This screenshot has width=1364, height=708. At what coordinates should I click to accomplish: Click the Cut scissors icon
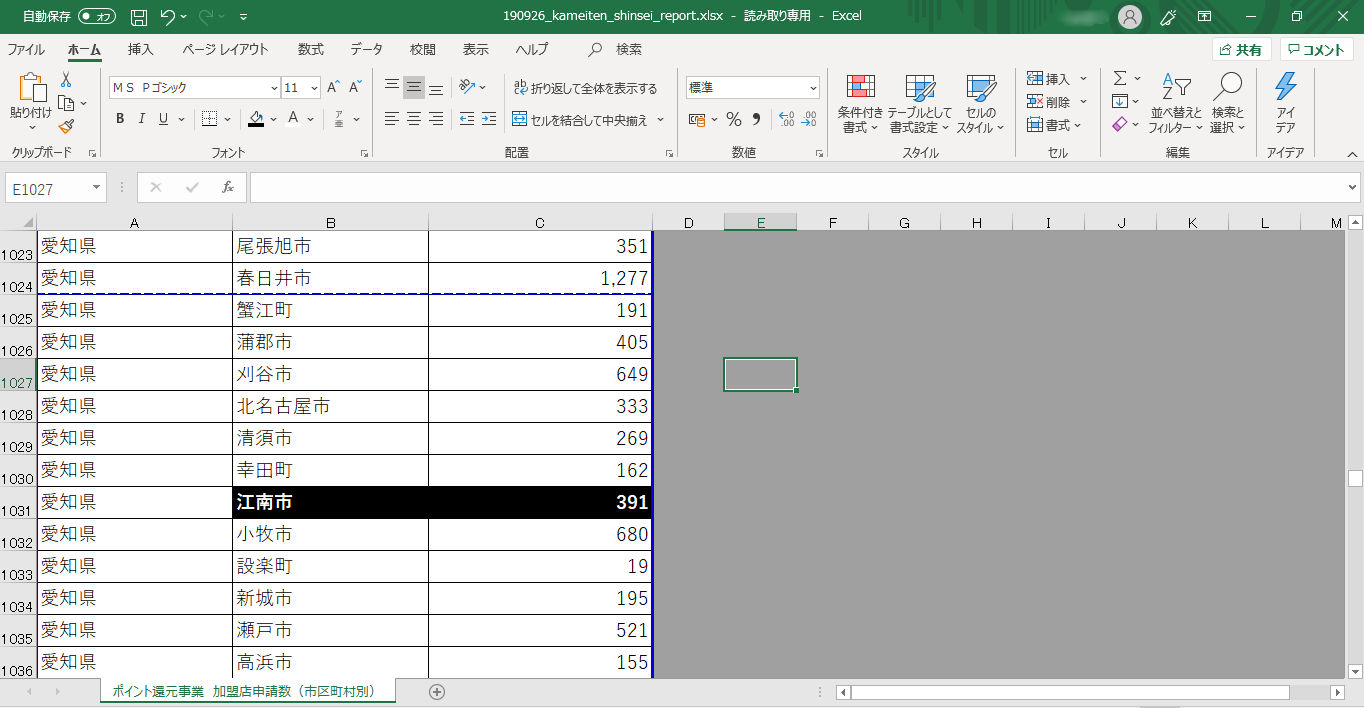[66, 80]
